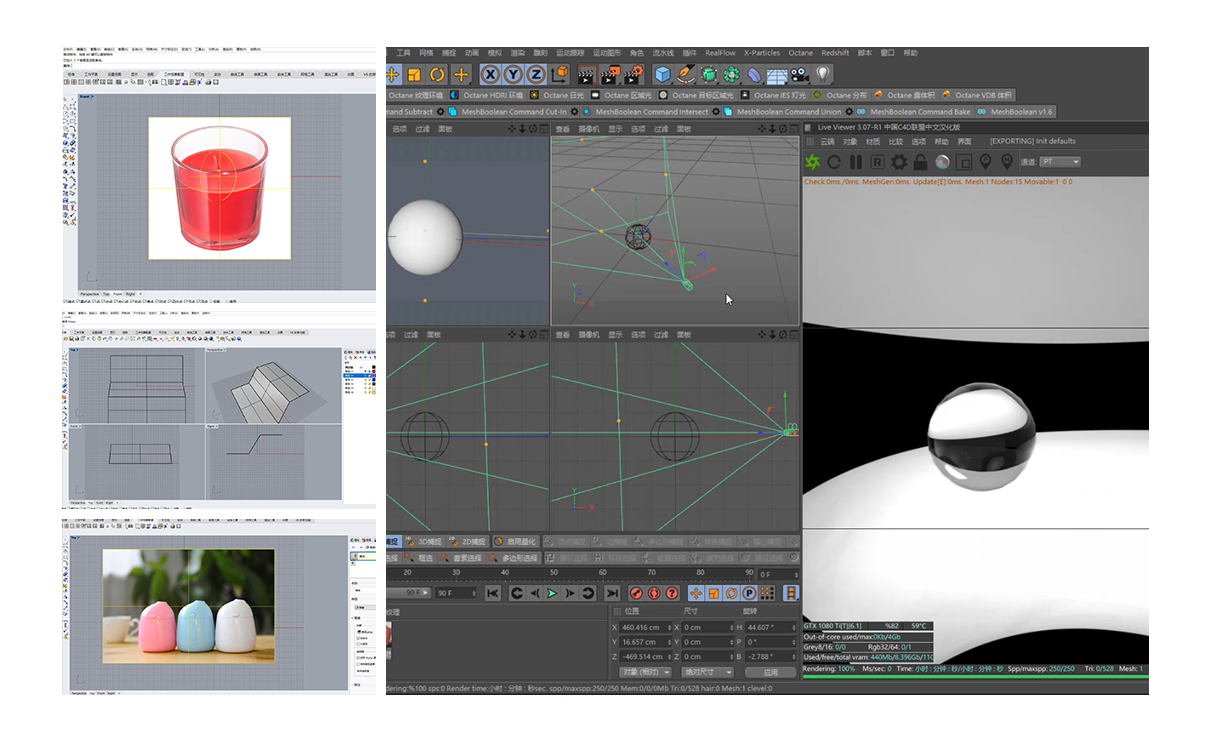The image size is (1210, 742).
Task: Click the MoGraph array flower icon
Action: pyautogui.click(x=732, y=74)
